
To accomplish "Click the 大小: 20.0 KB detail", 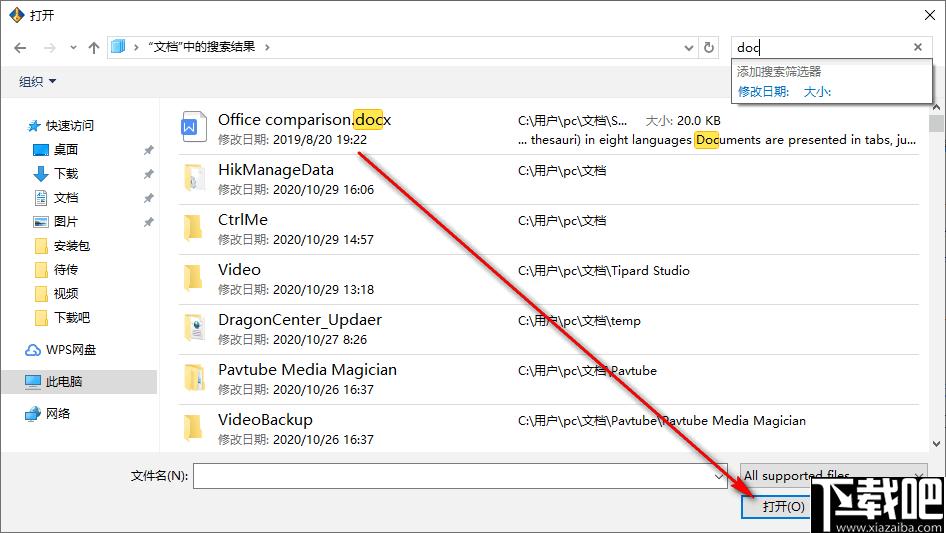I will click(x=683, y=121).
